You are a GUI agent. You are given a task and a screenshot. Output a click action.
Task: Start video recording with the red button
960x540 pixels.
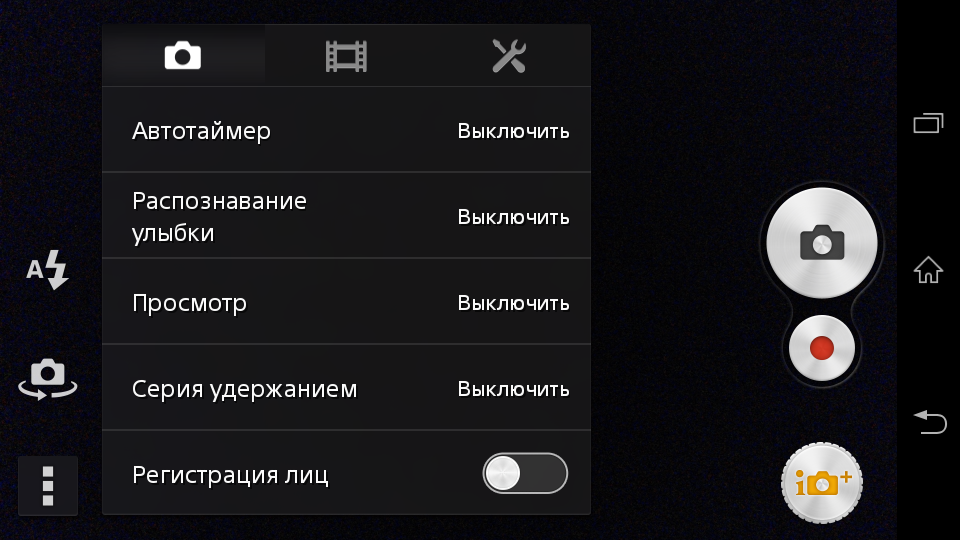822,348
